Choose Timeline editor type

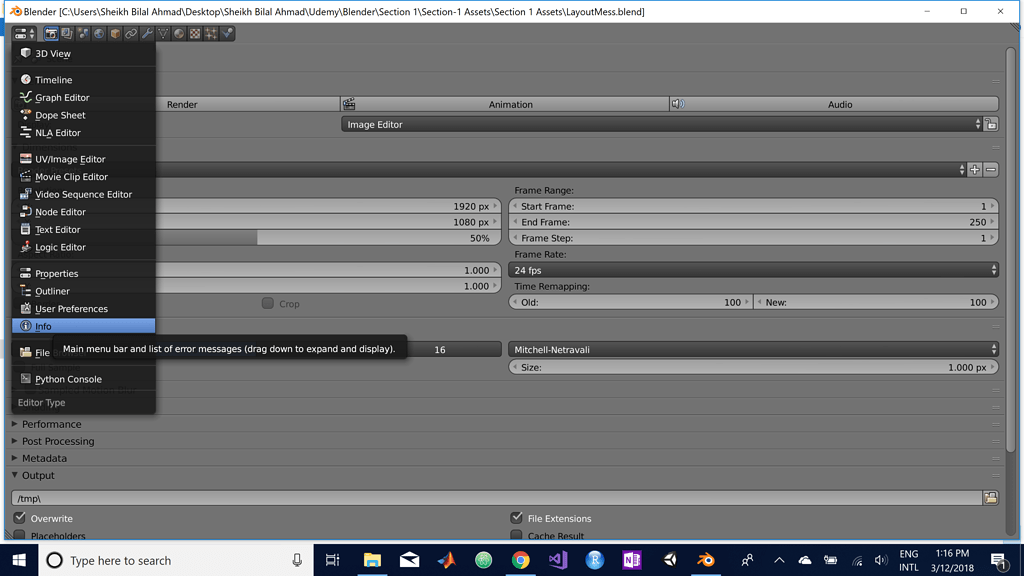(x=84, y=80)
